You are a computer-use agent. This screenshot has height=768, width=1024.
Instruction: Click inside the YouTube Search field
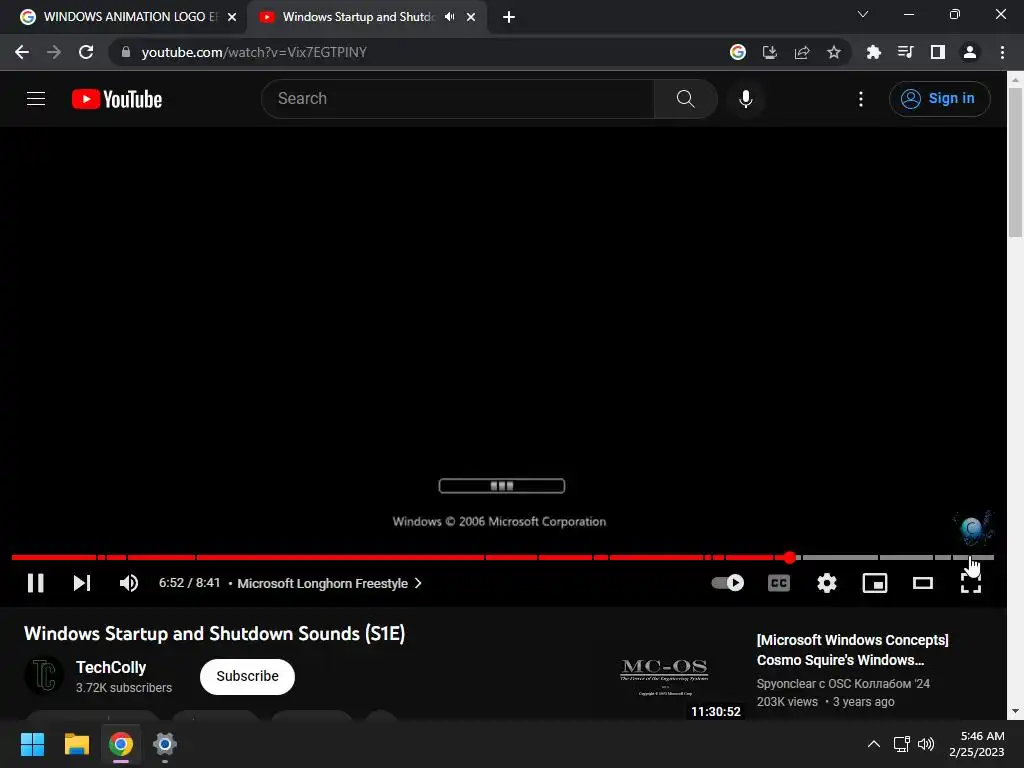[457, 99]
